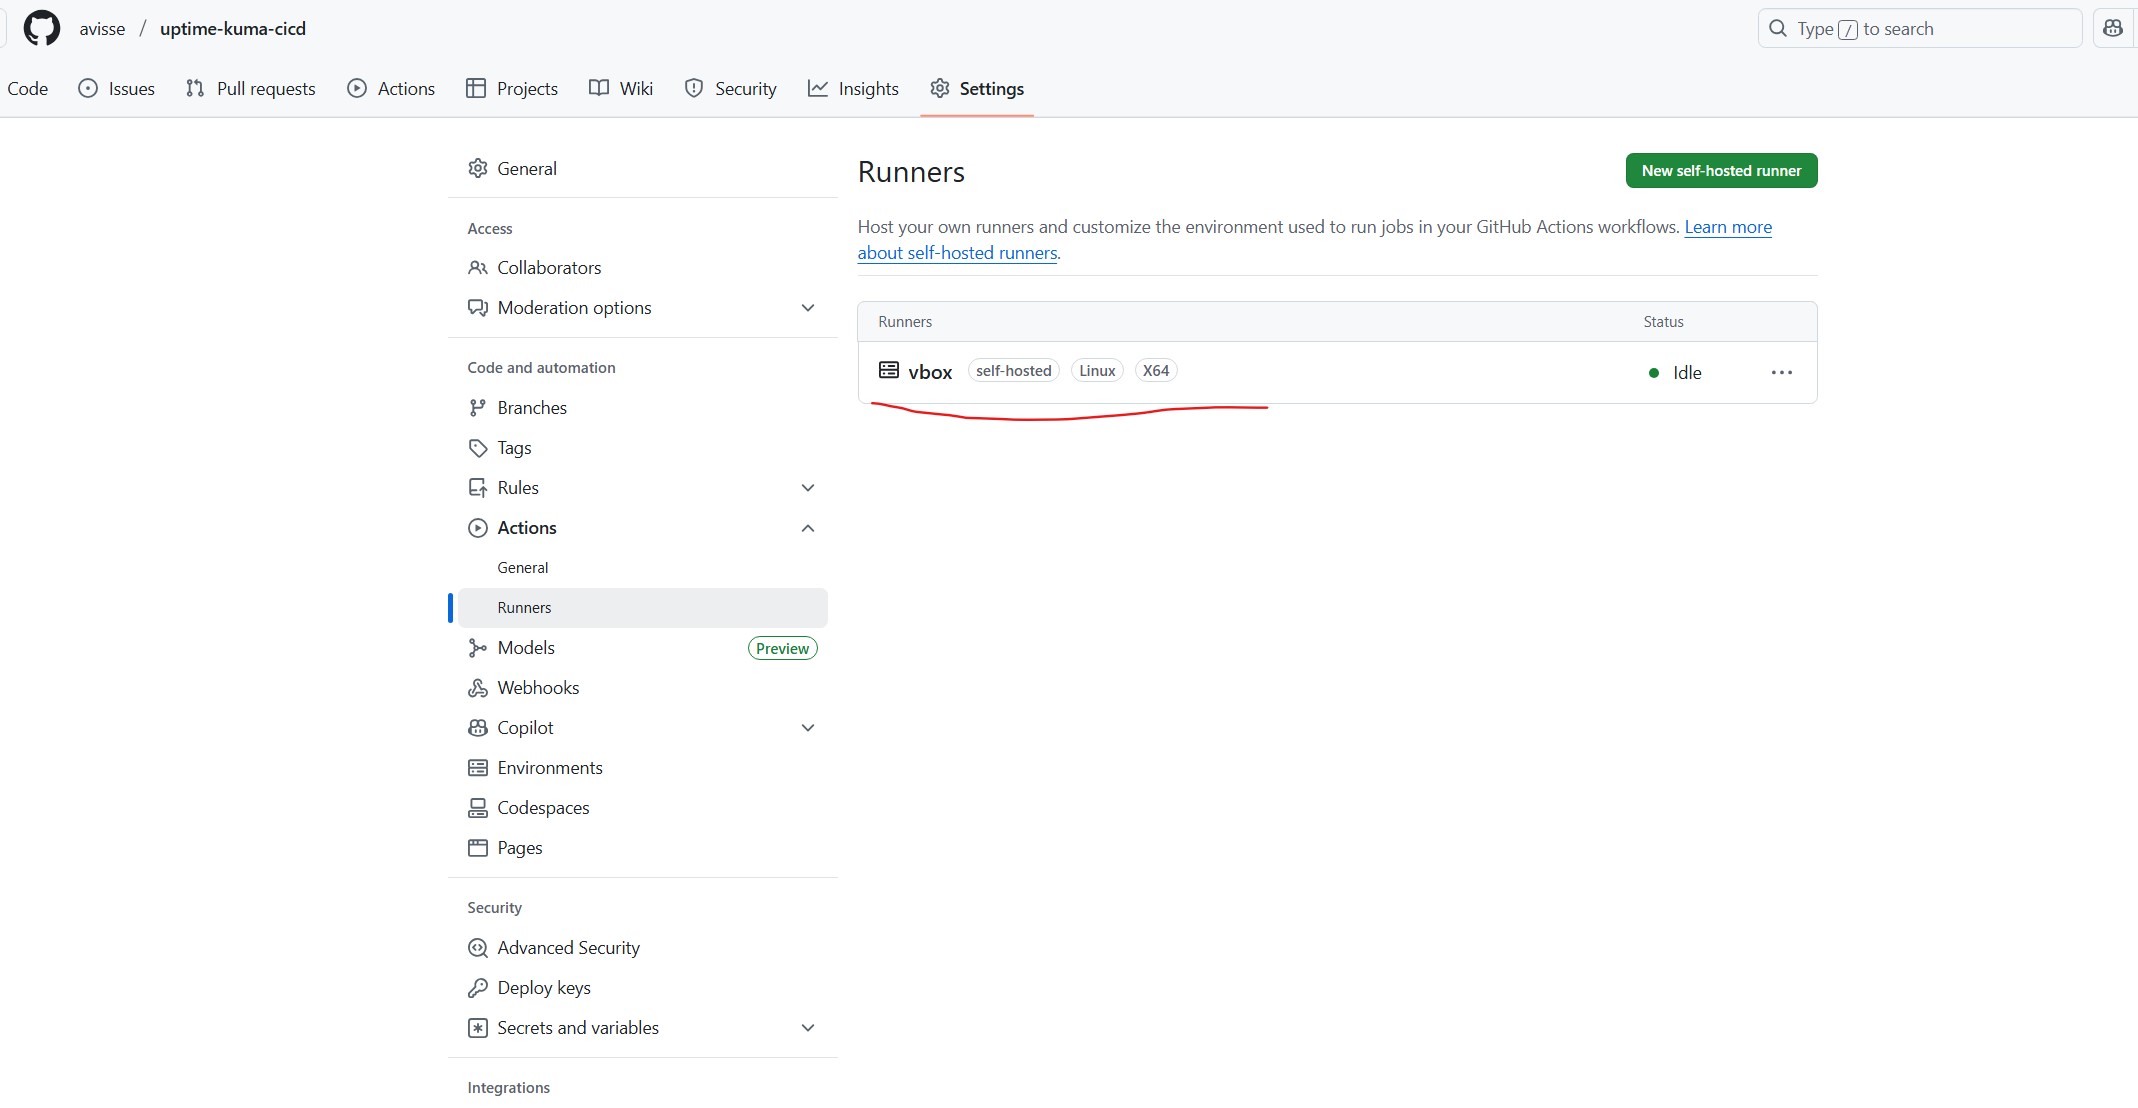Image resolution: width=2138 pixels, height=1108 pixels.
Task: Click the Tags sidebar icon
Action: coord(478,448)
